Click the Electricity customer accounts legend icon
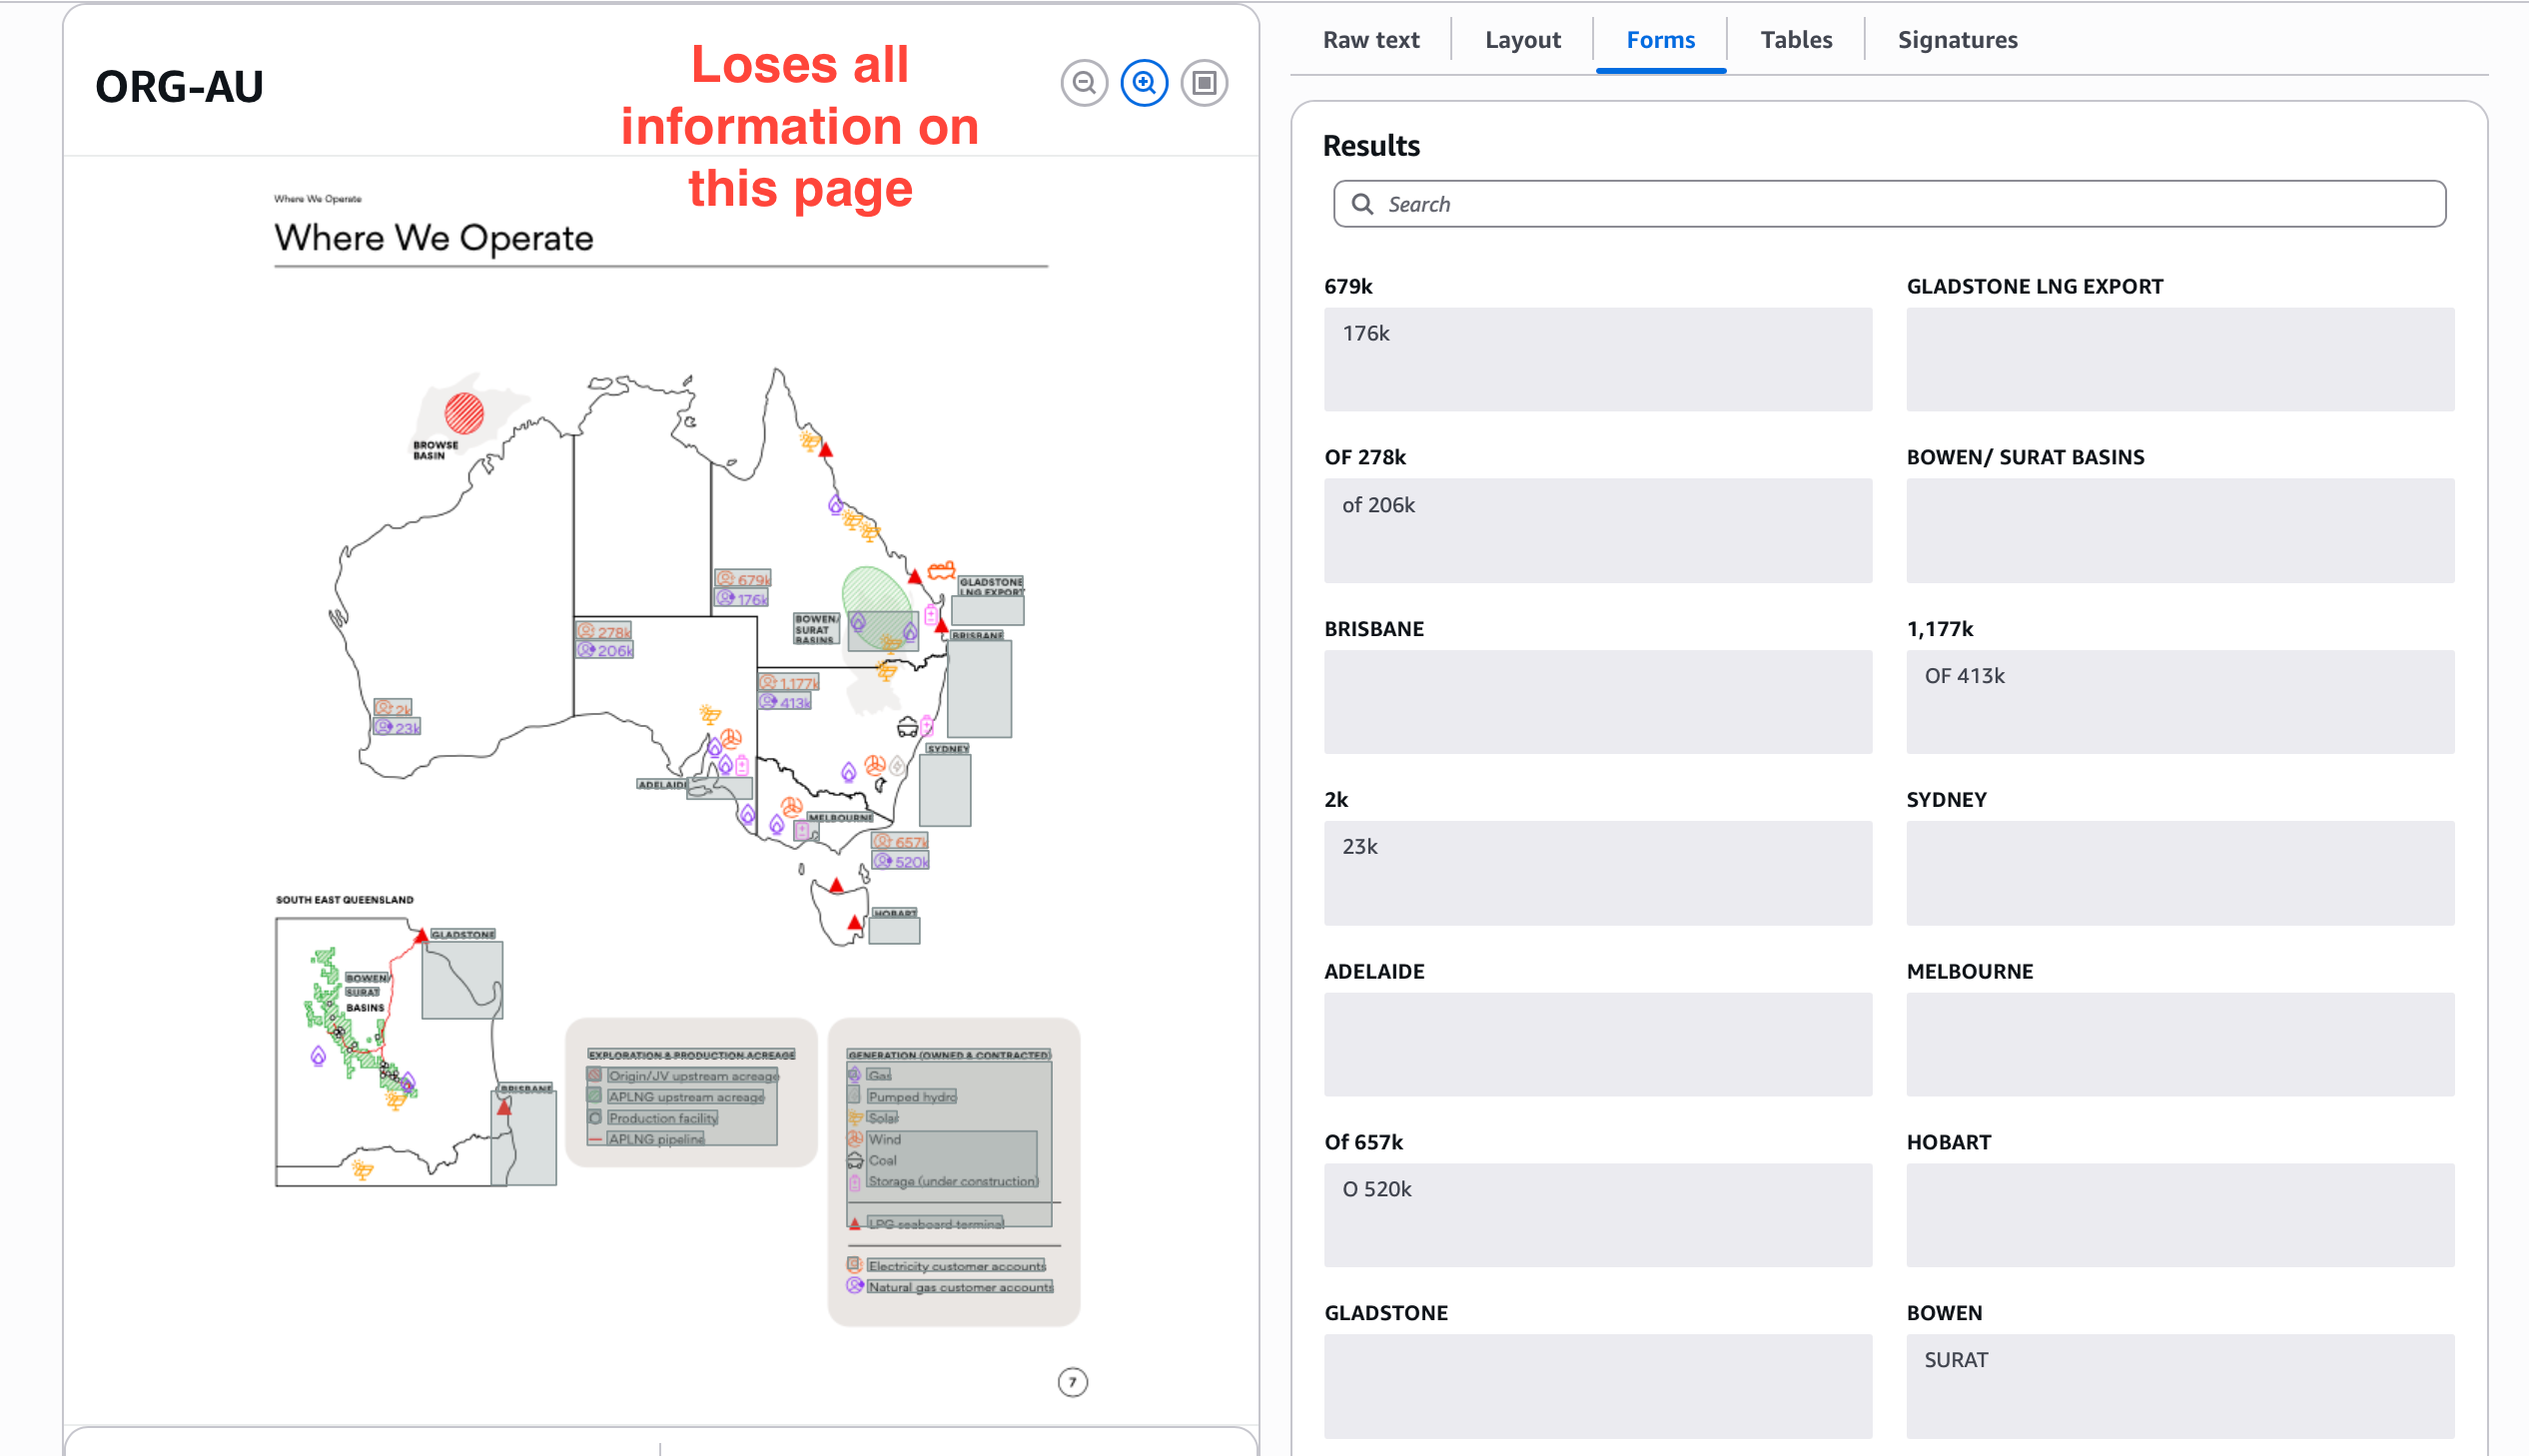This screenshot has height=1456, width=2529. [854, 1265]
